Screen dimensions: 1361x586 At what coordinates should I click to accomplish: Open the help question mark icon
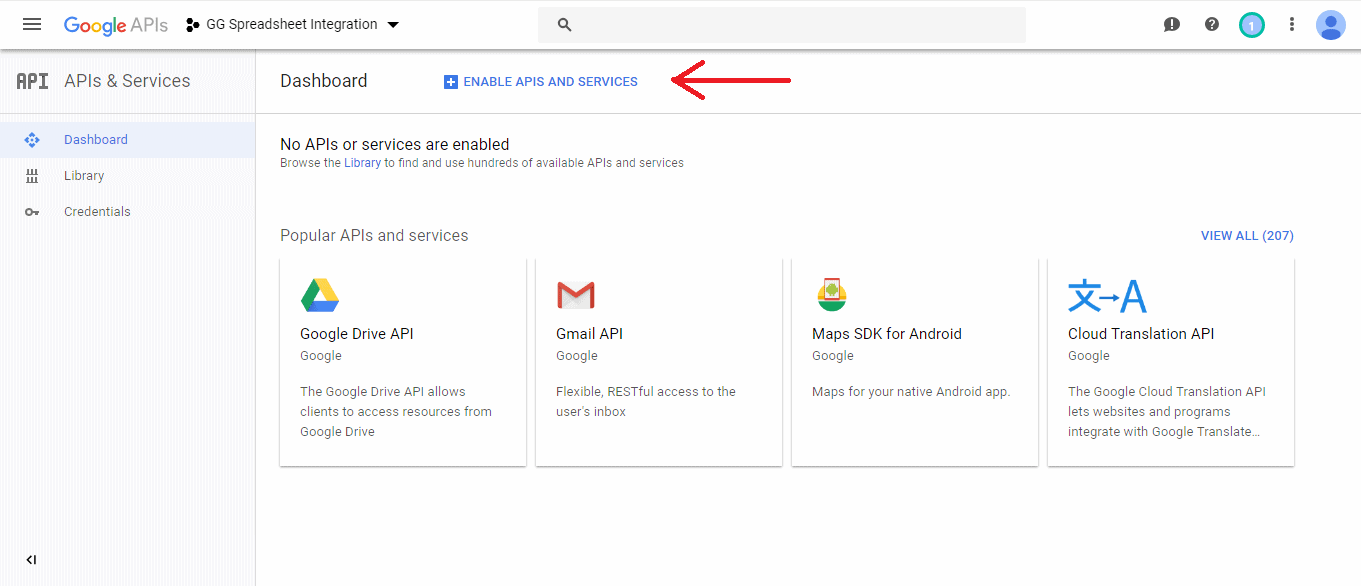tap(1212, 24)
